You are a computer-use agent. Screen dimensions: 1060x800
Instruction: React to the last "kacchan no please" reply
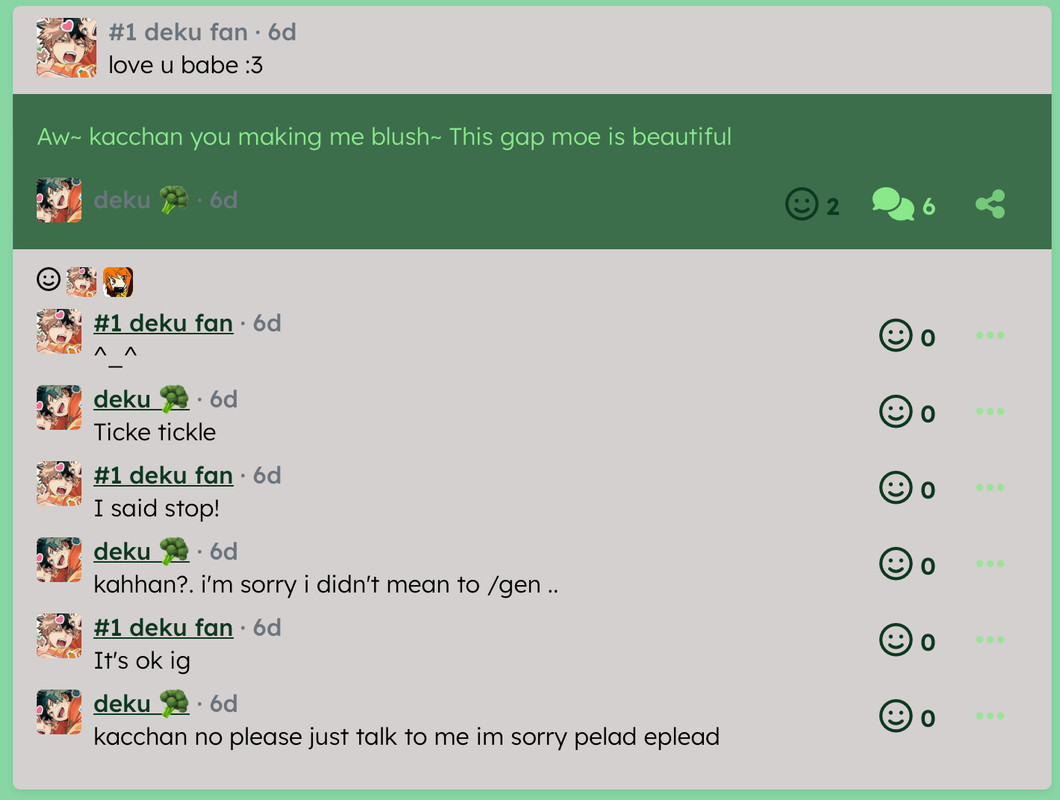click(896, 716)
